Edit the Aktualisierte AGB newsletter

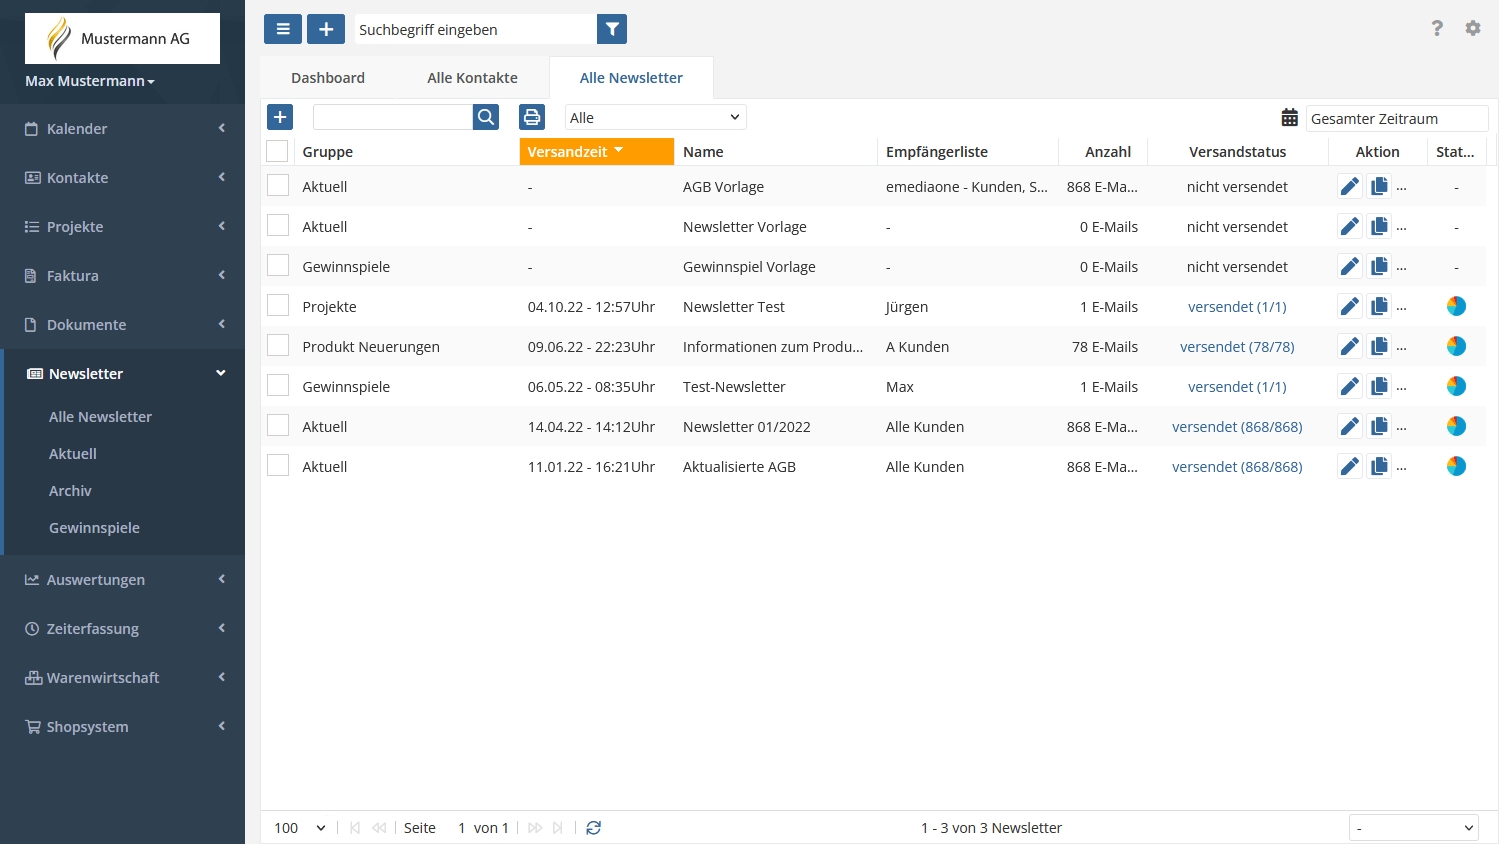click(1350, 466)
